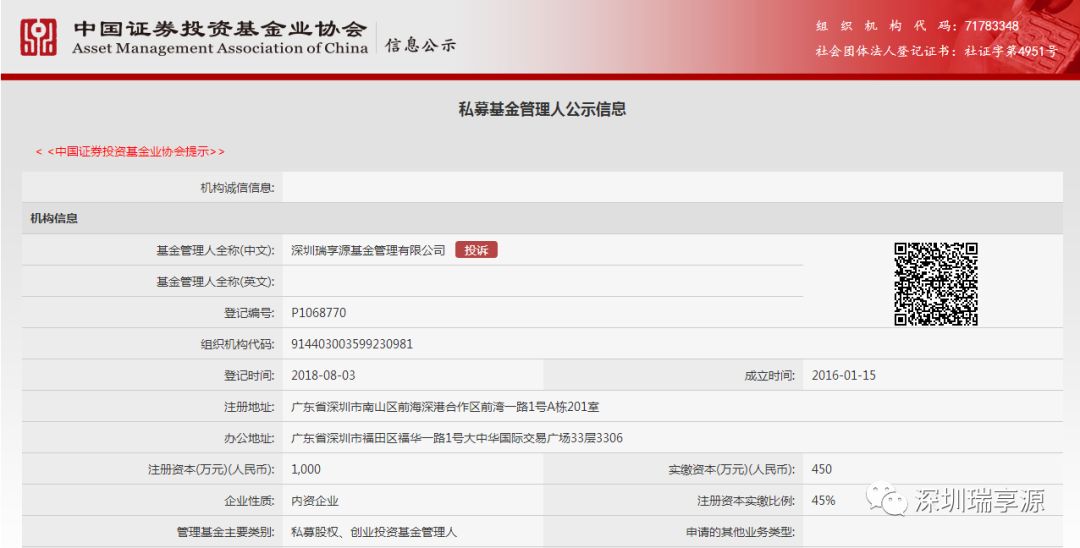Click the 信息公示 header label
Image resolution: width=1080 pixels, height=548 pixels.
click(420, 45)
